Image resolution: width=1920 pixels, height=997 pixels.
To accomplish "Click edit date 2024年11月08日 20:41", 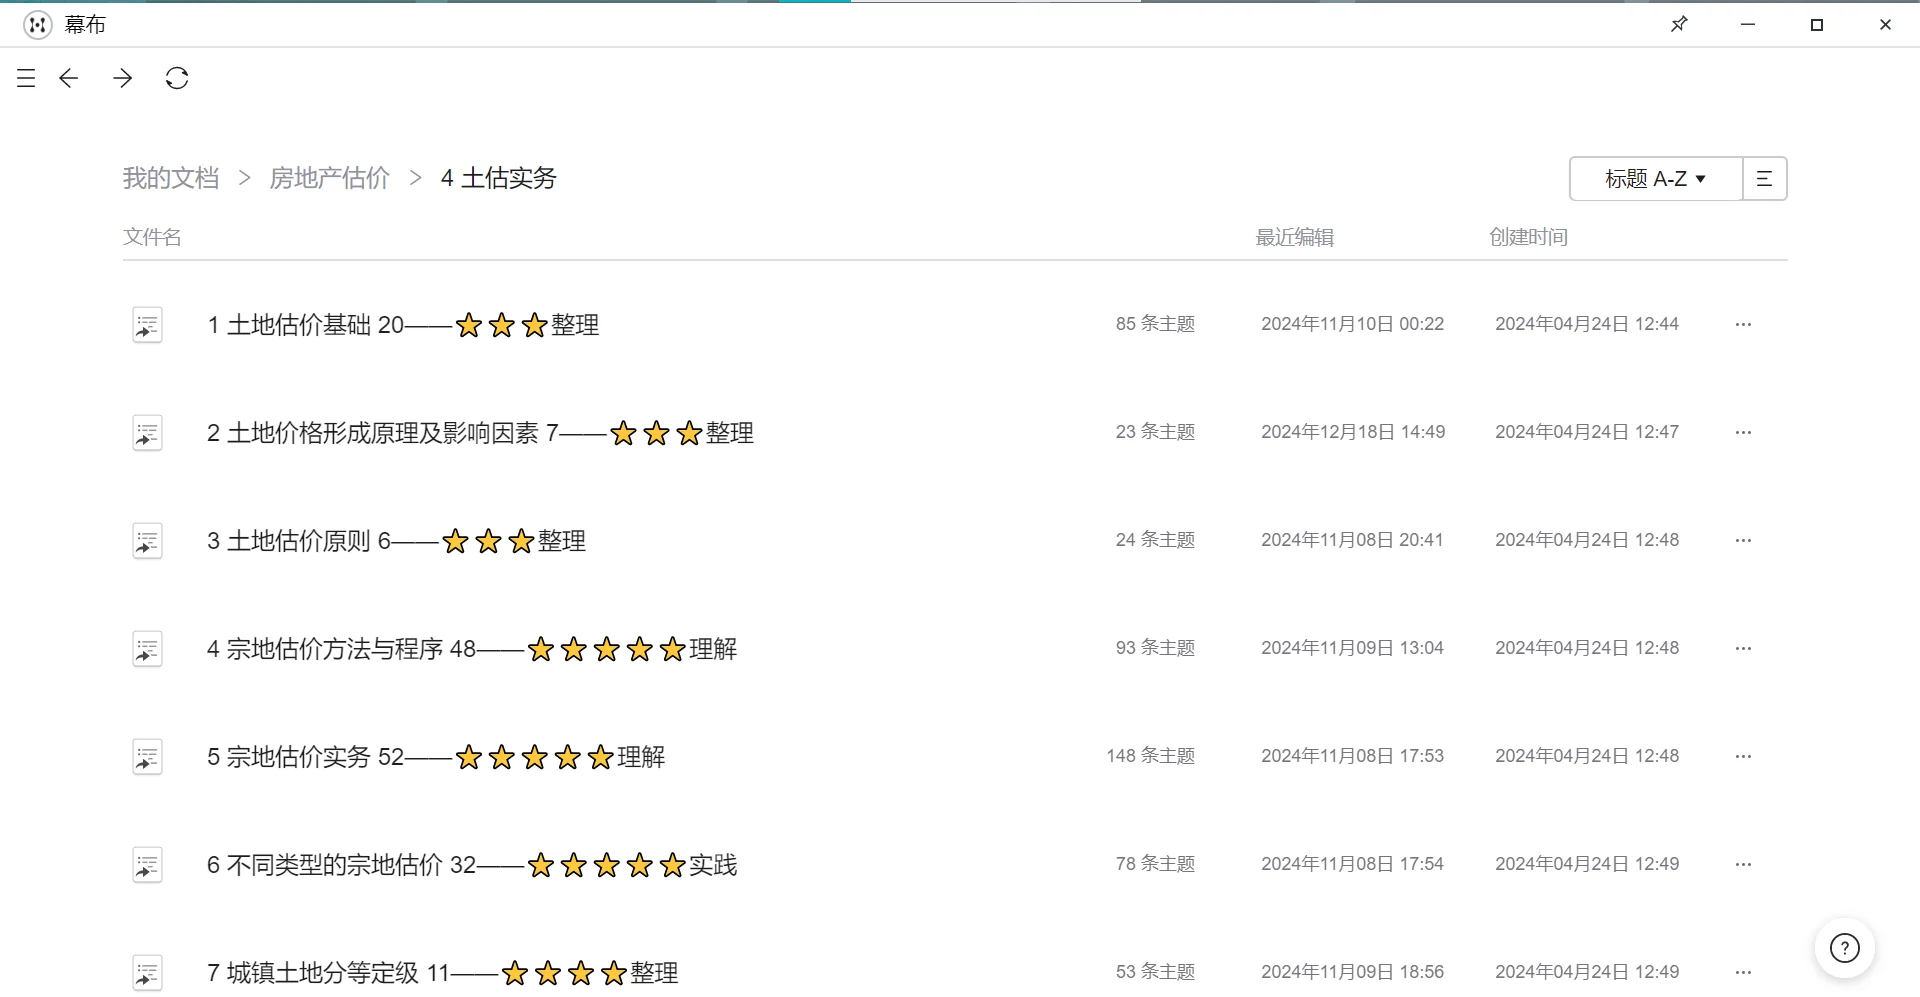I will pos(1352,540).
